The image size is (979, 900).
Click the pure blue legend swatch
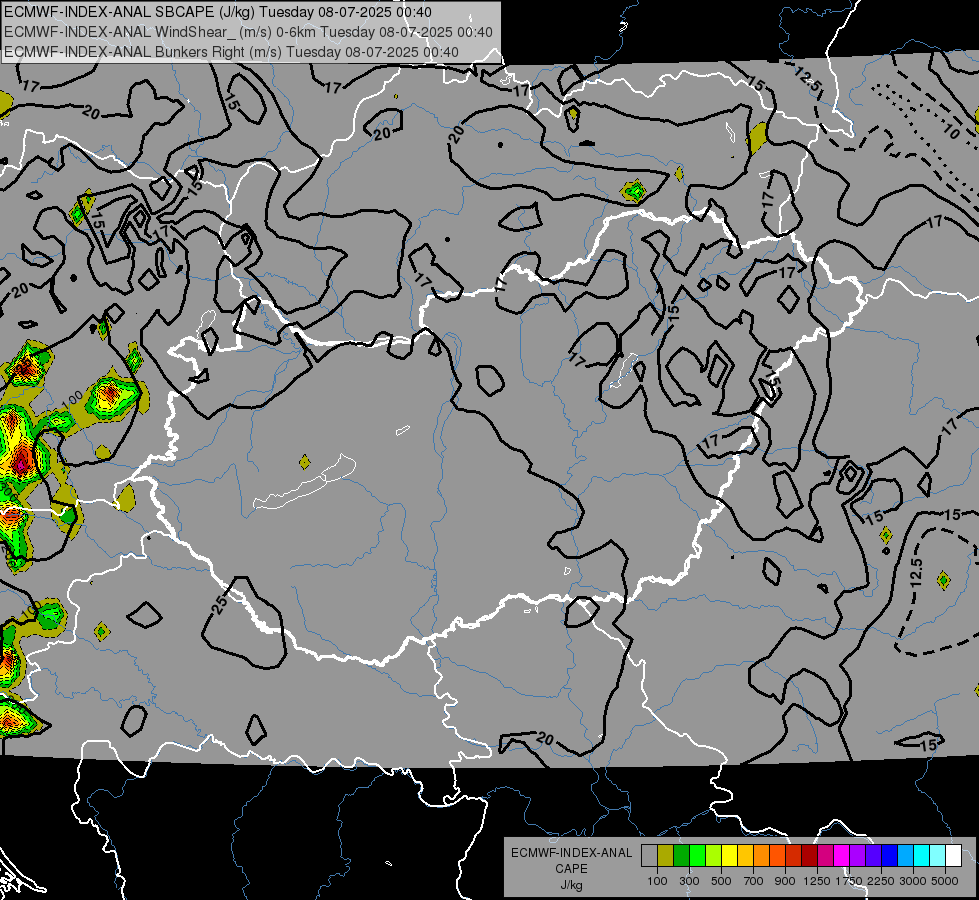tap(889, 855)
